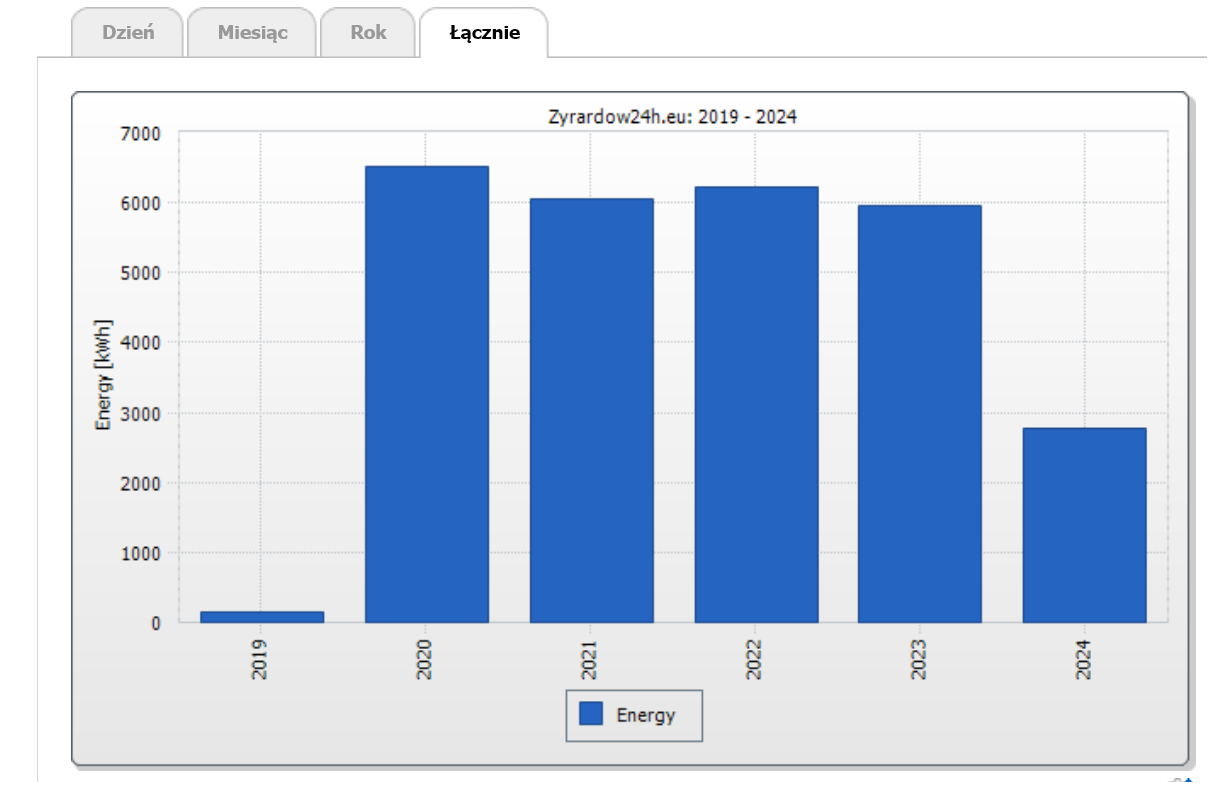Click the 2022 x-axis year label
This screenshot has width=1217, height=787.
[755, 660]
